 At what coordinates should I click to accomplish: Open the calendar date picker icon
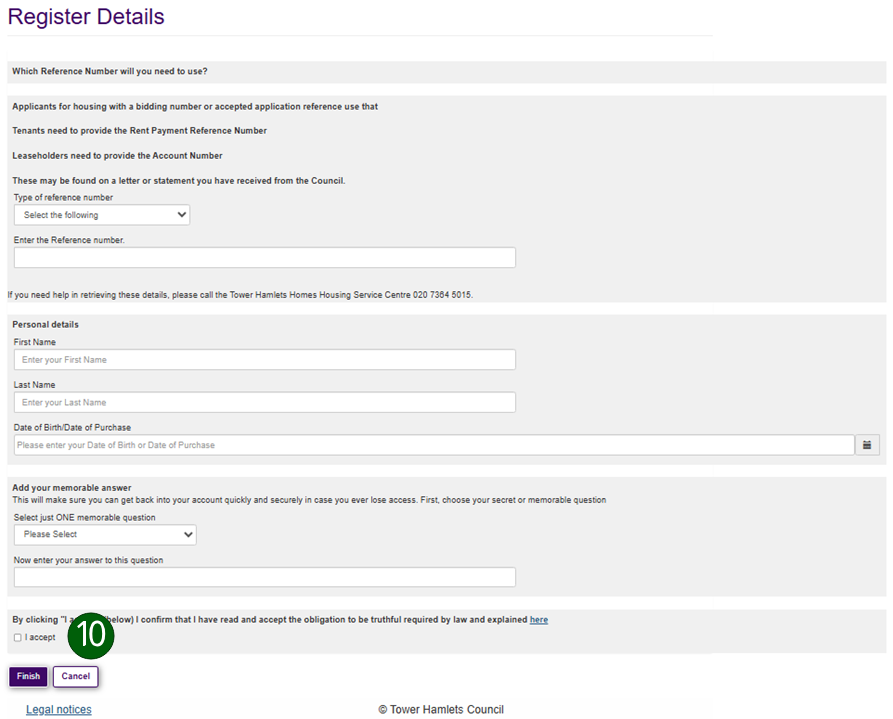[868, 445]
